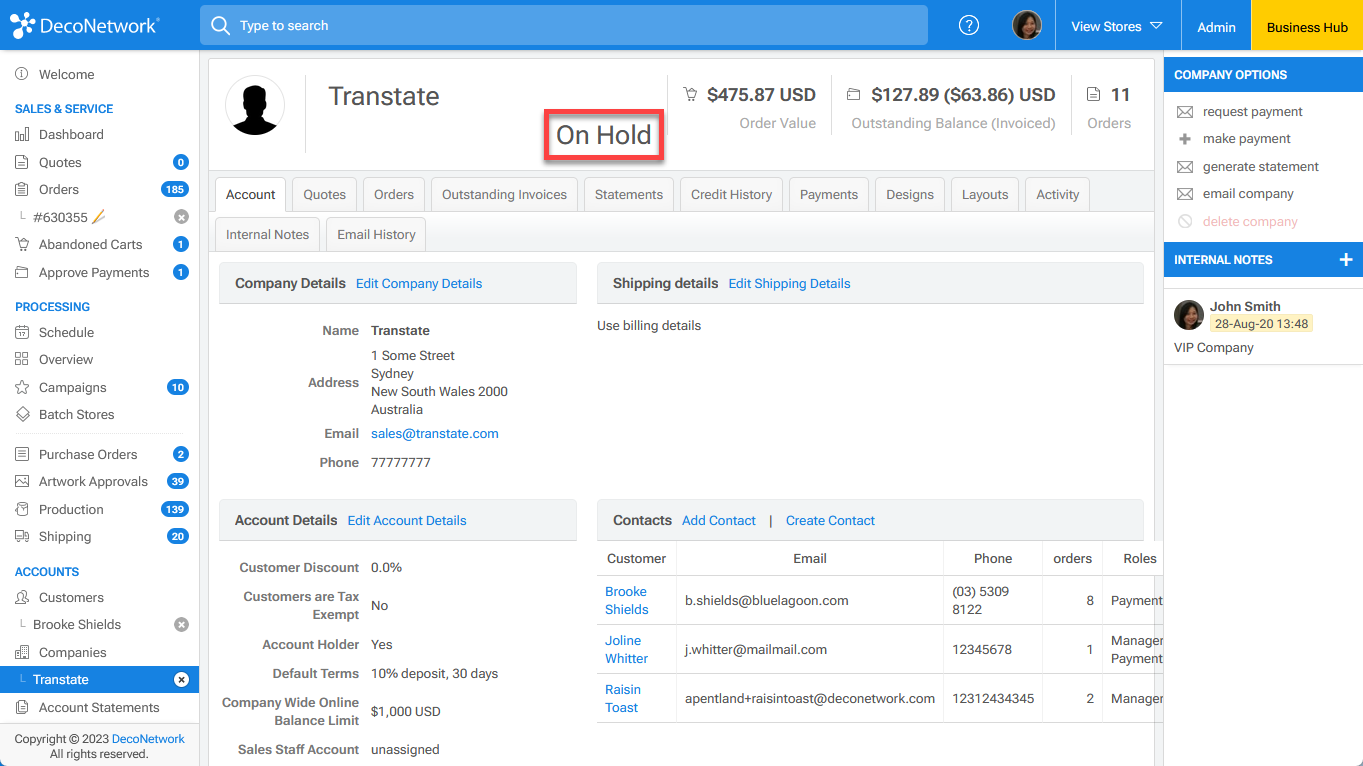The image size is (1363, 766).
Task: Switch to the Payments tab
Action: pos(829,195)
